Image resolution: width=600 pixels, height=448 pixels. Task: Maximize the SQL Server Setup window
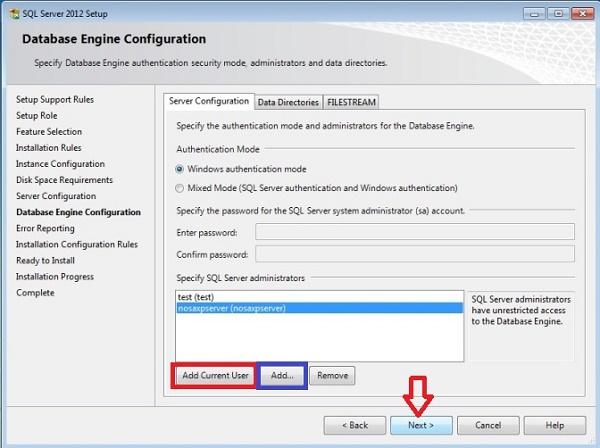pos(557,13)
